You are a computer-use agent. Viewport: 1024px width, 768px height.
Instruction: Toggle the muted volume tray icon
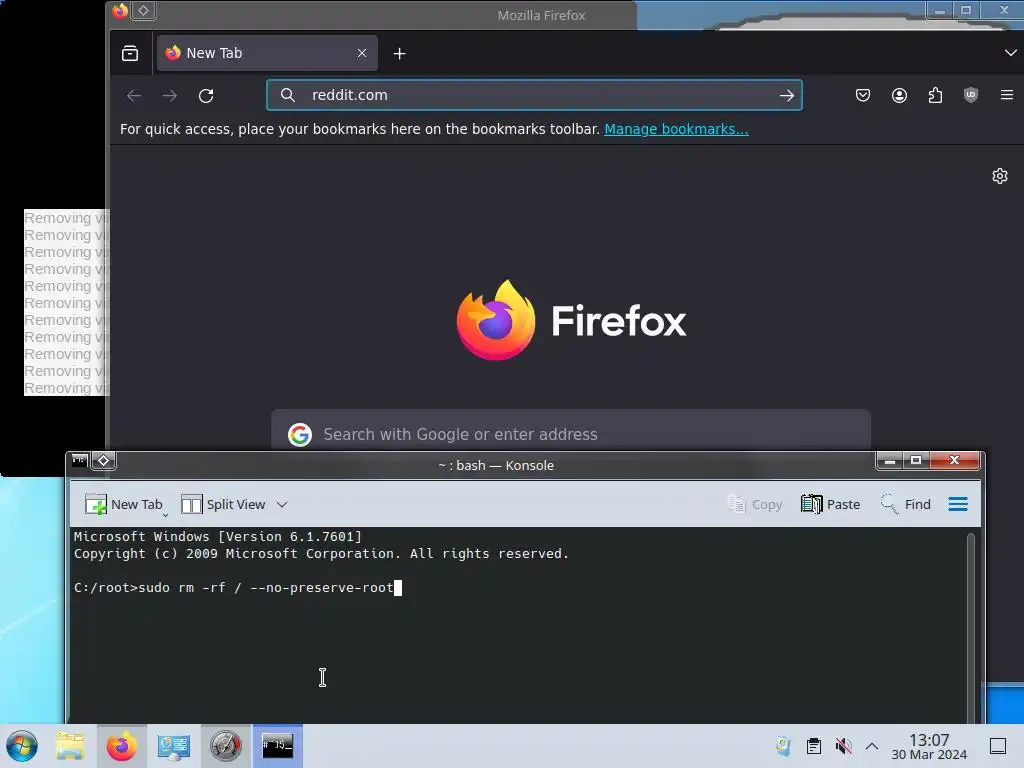(843, 746)
